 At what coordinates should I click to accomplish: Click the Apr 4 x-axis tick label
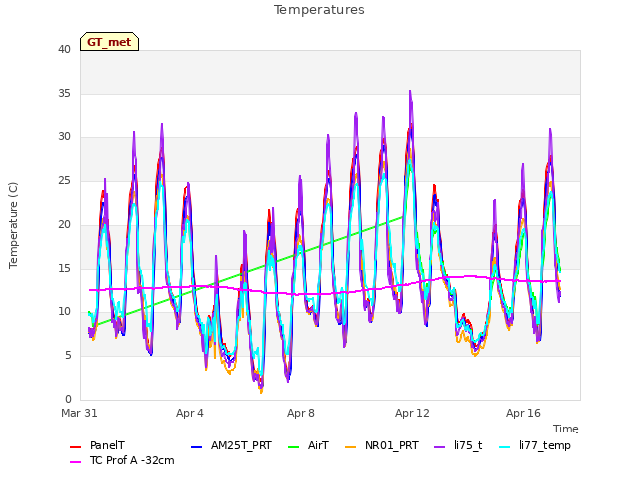pyautogui.click(x=190, y=413)
